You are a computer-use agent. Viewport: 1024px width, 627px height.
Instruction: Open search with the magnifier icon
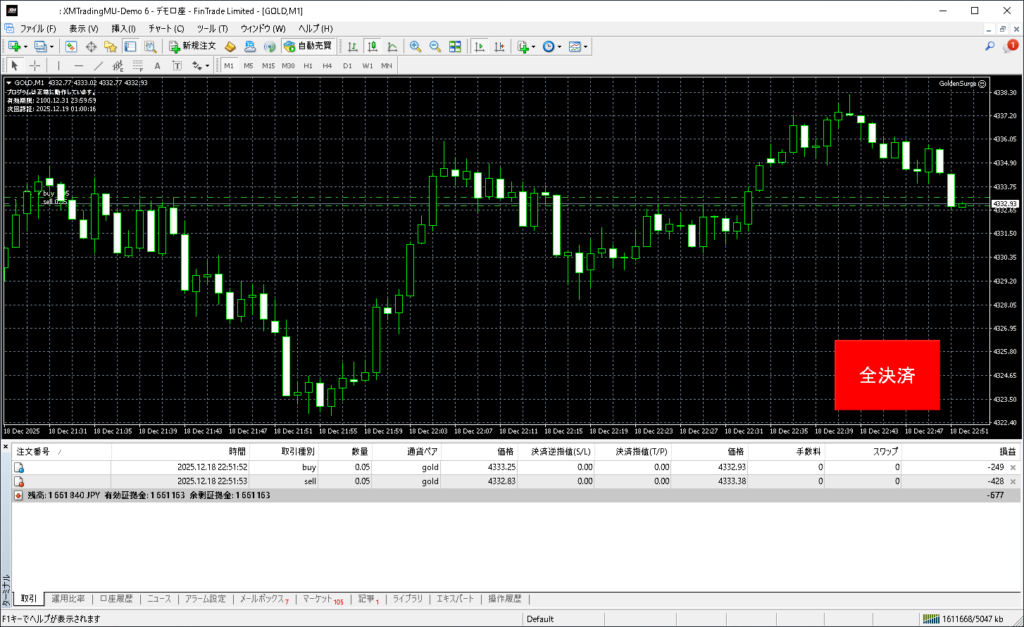point(990,46)
